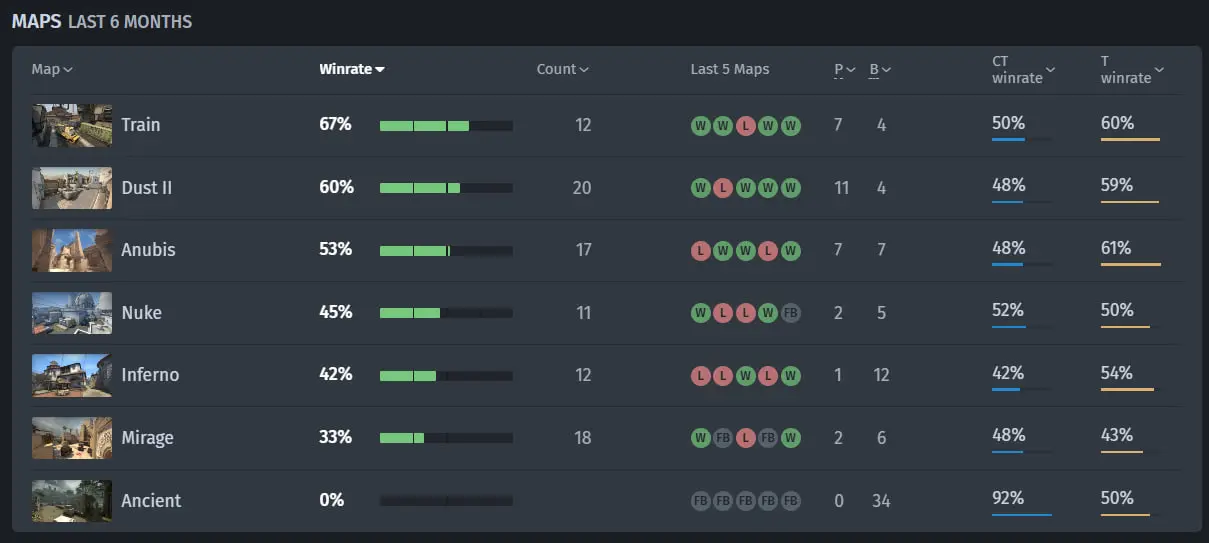
Task: Open the Inferno map link
Action: point(150,375)
